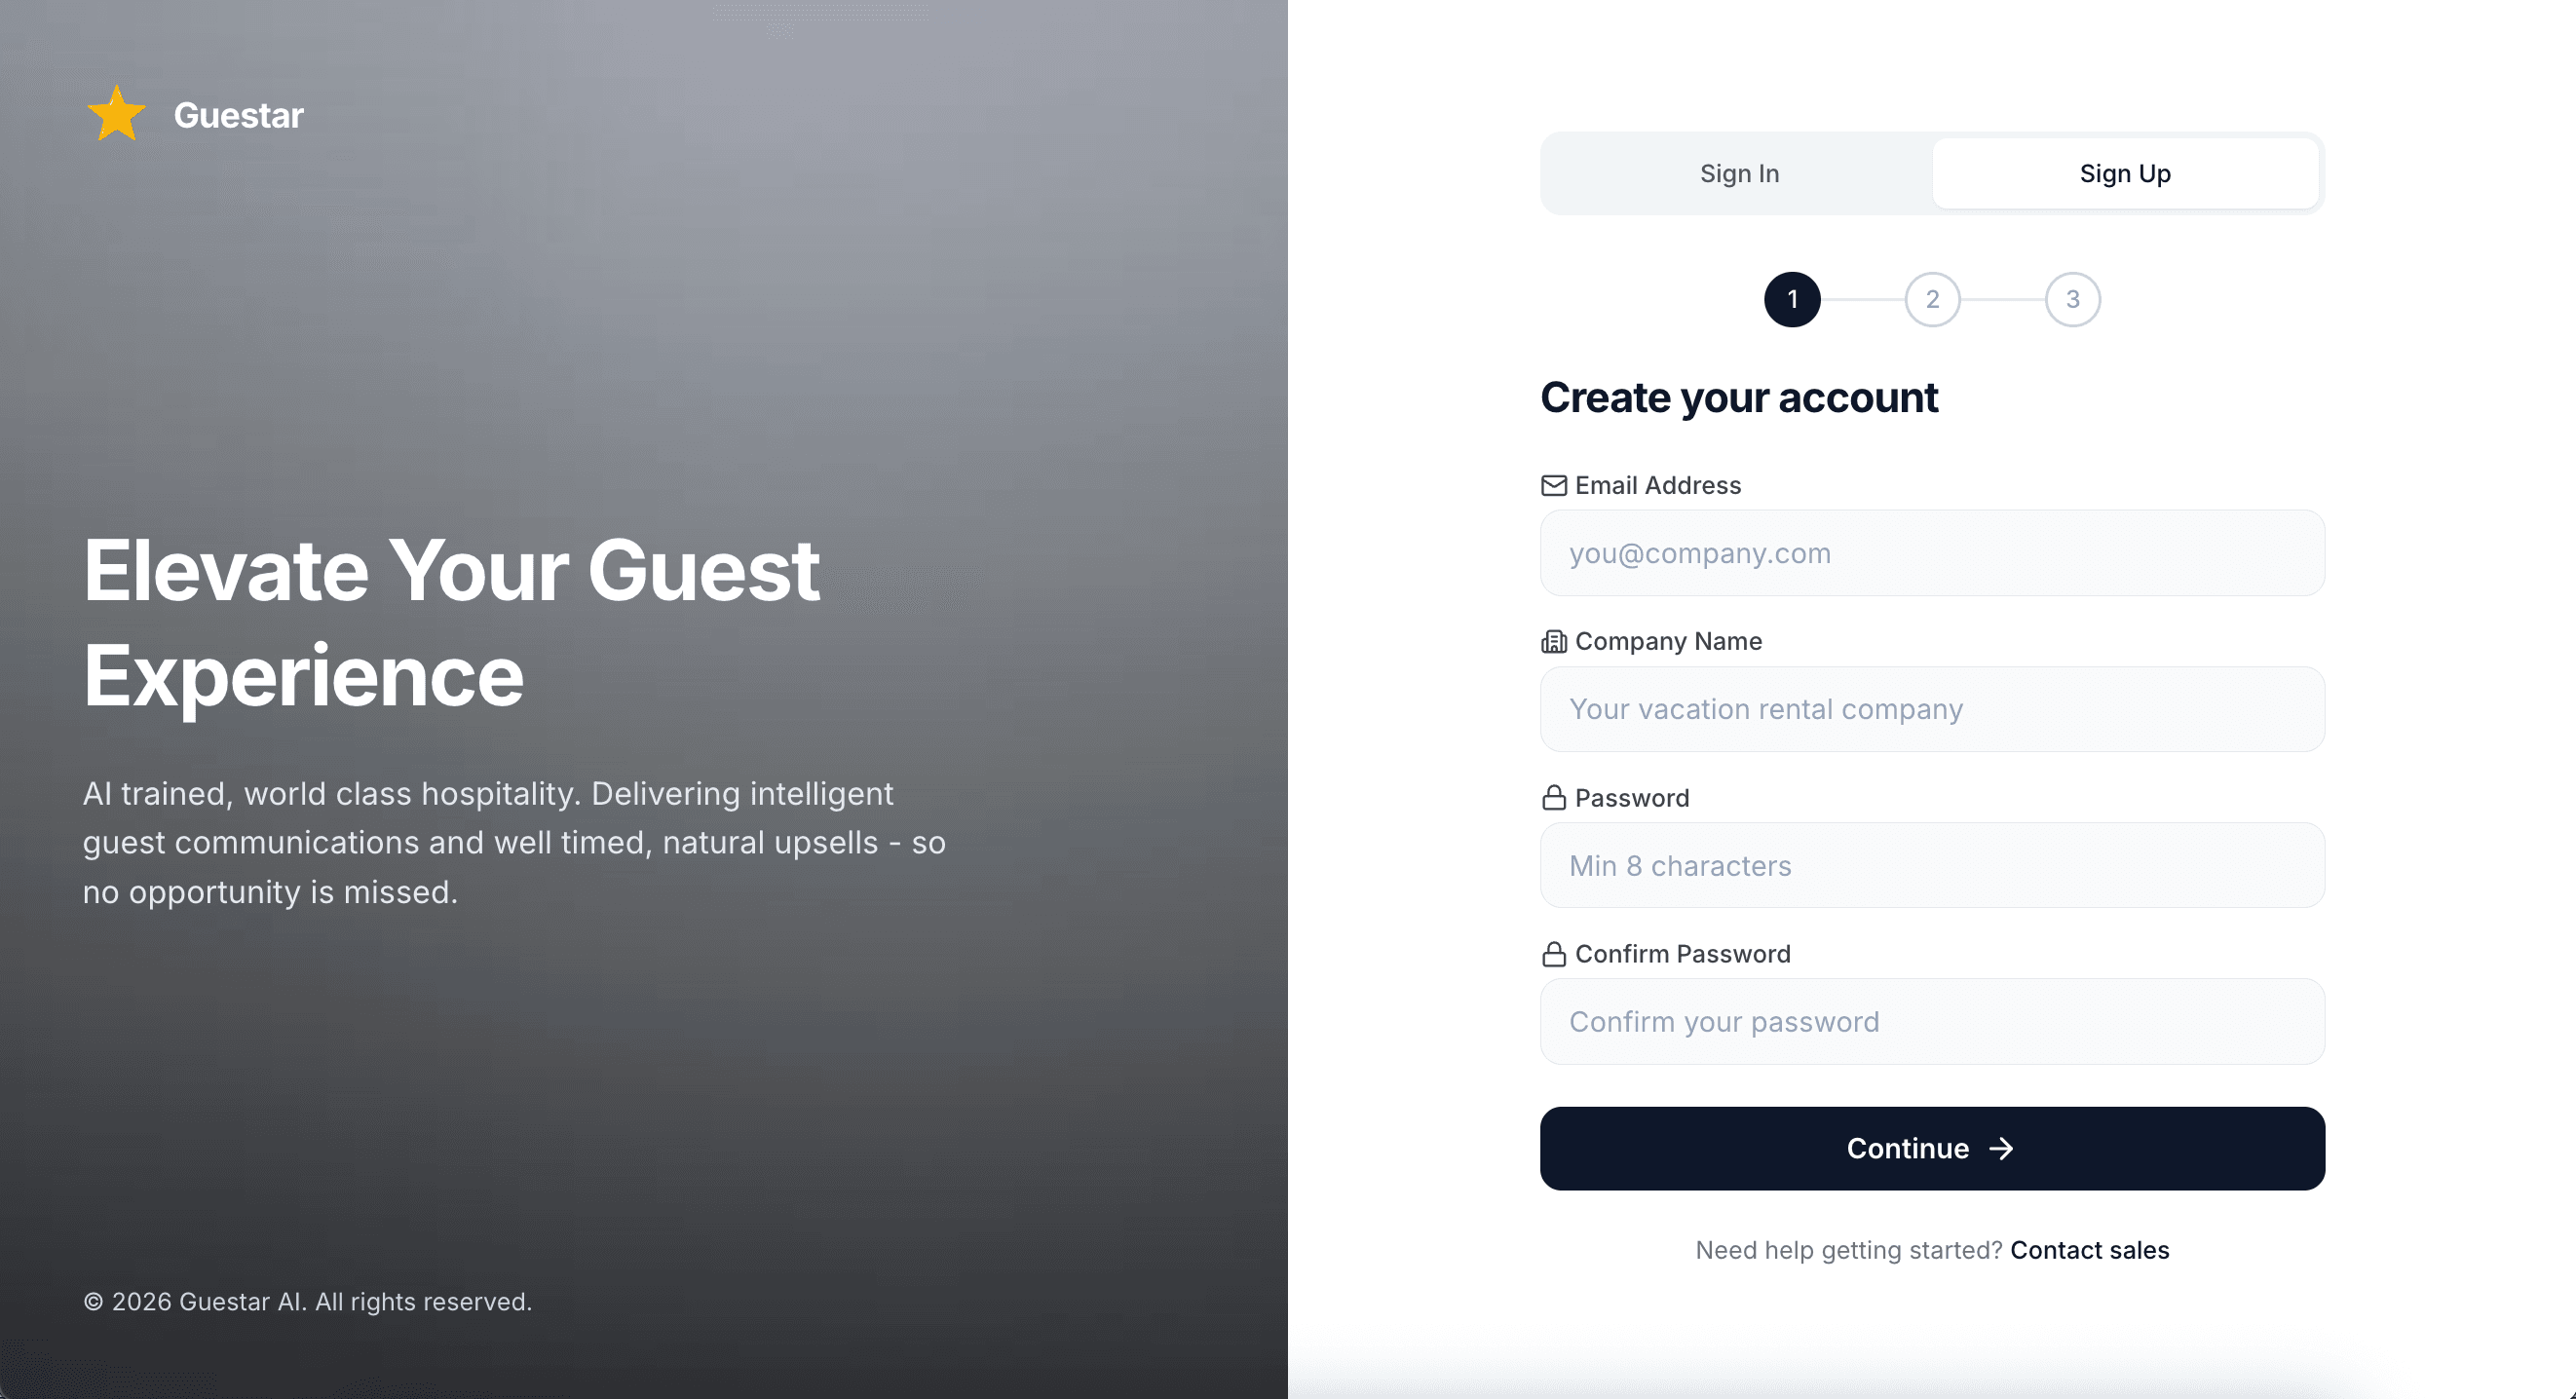Select step 3 circle in the progress indicator
The image size is (2576, 1399).
[2074, 299]
